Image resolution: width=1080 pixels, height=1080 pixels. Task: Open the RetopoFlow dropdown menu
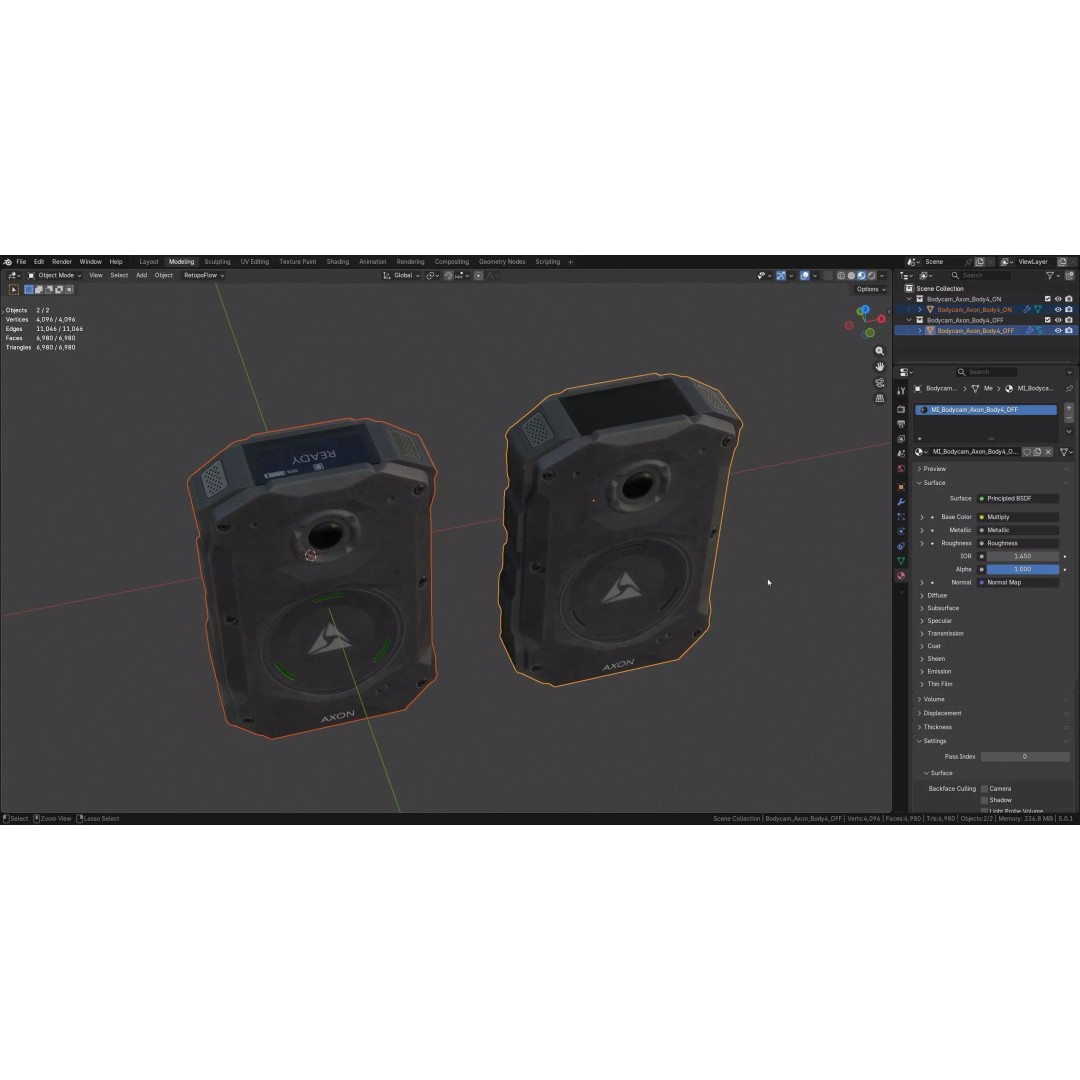coord(204,276)
